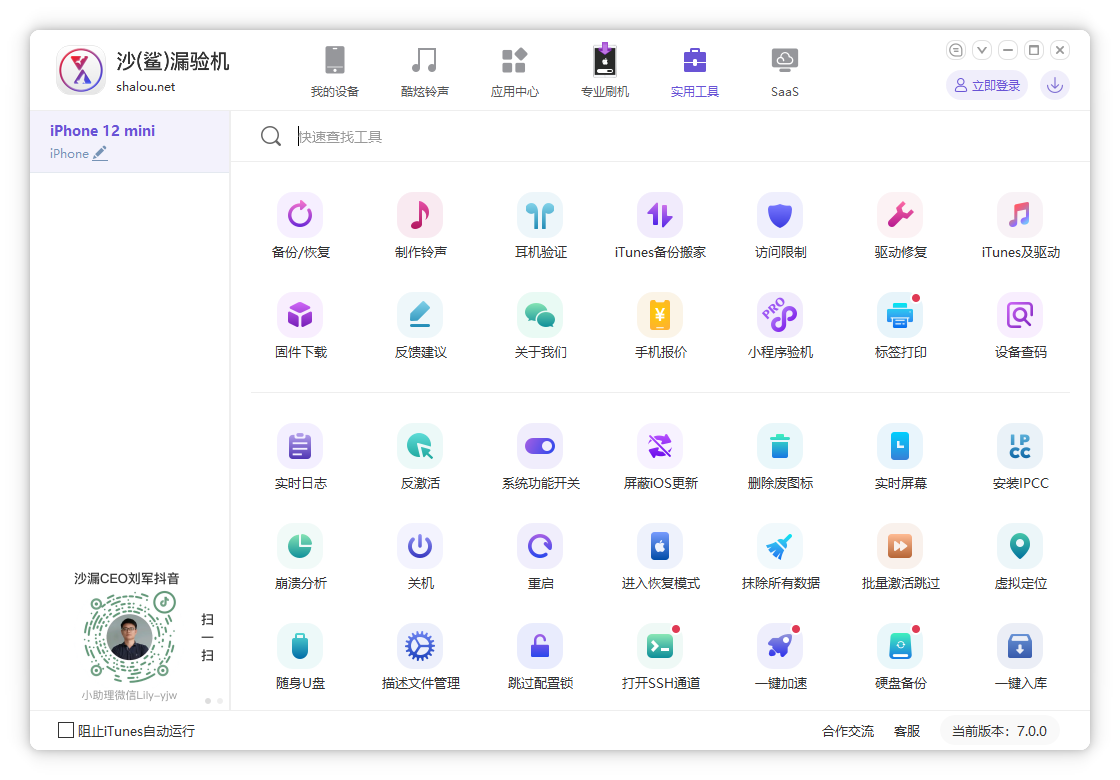
Task: Switch to 应用中心 tab
Action: [514, 71]
